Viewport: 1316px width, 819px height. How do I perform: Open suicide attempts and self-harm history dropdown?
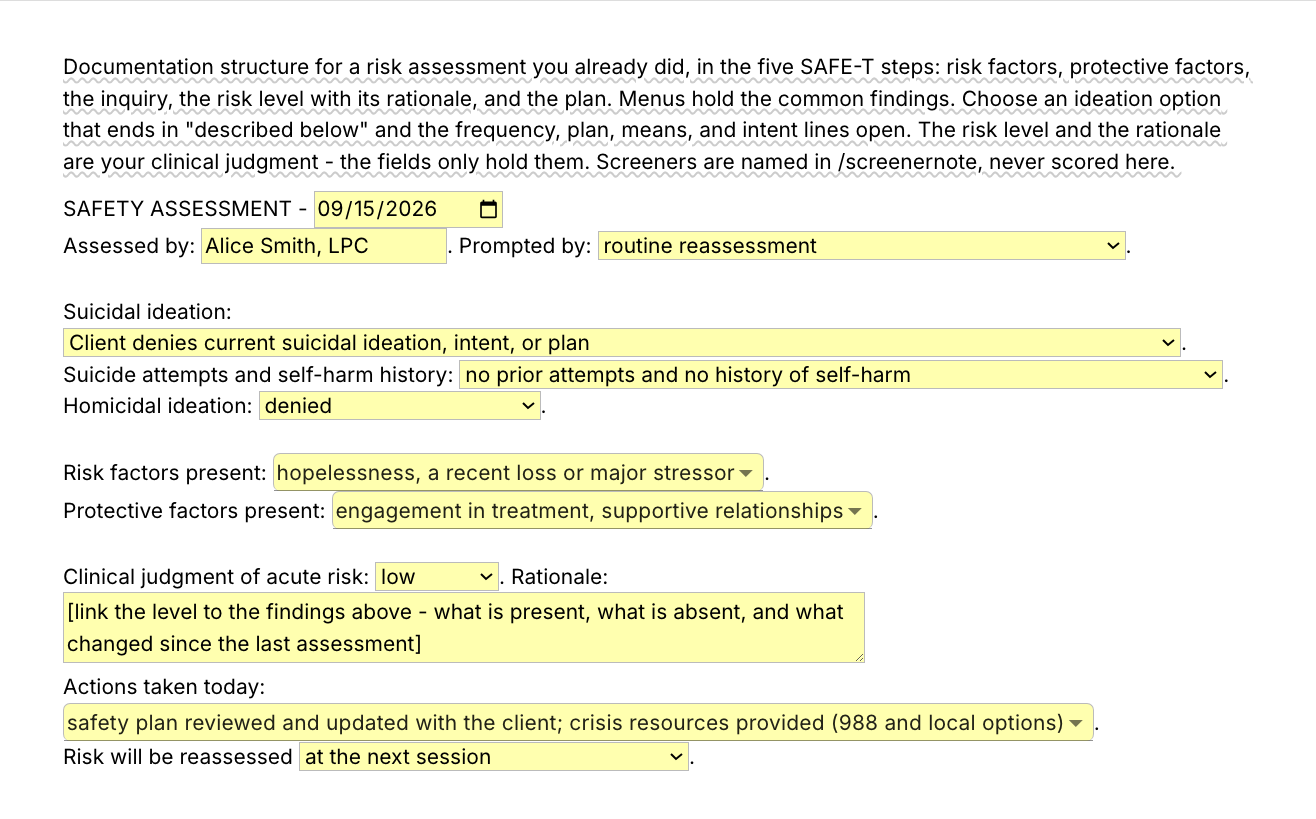click(x=841, y=375)
